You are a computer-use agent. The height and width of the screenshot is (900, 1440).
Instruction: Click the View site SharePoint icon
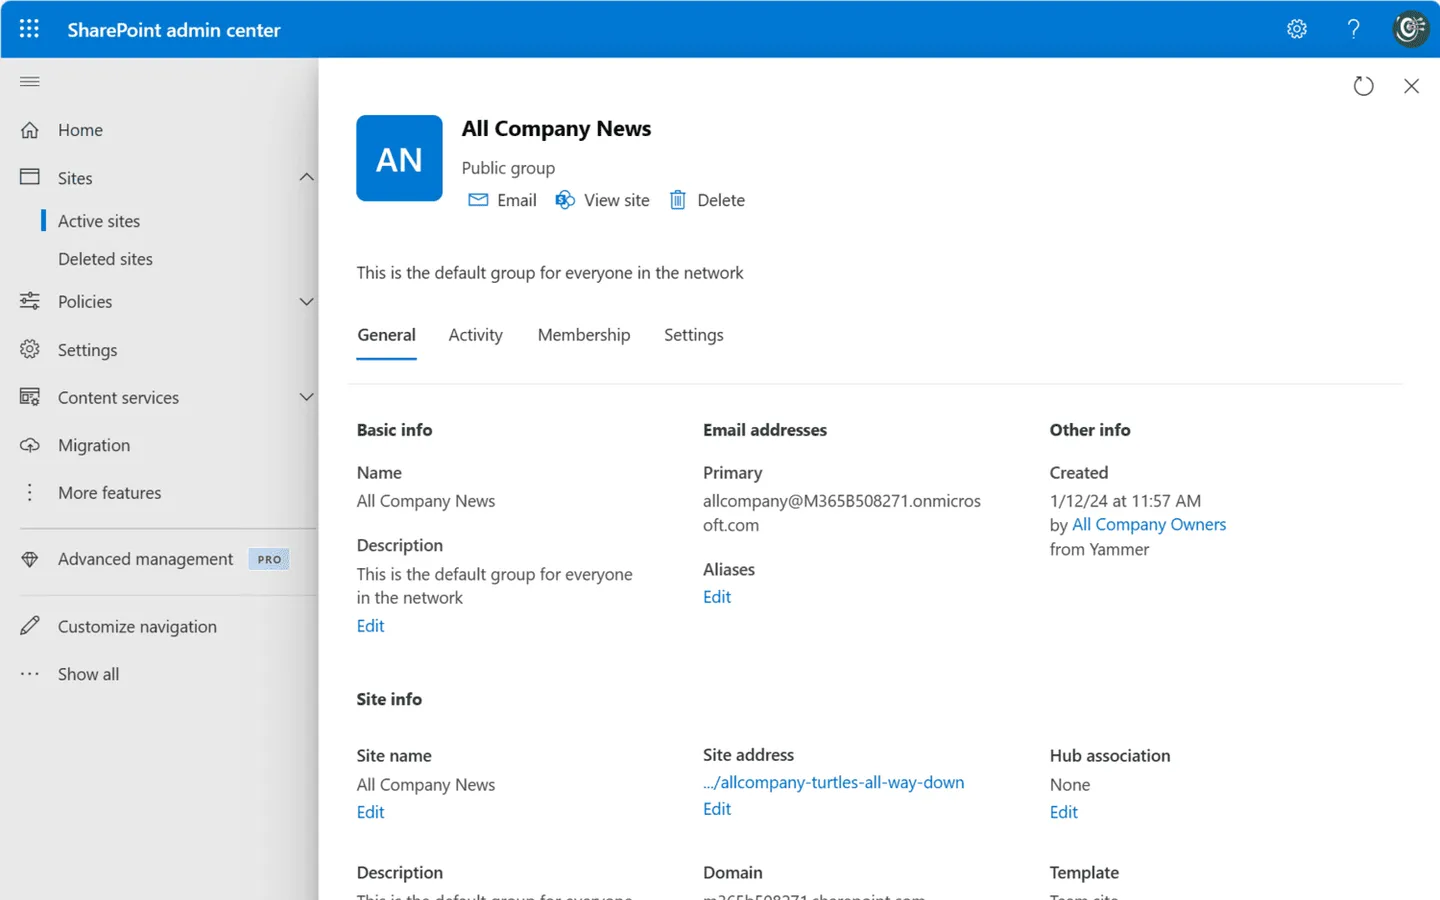point(565,200)
